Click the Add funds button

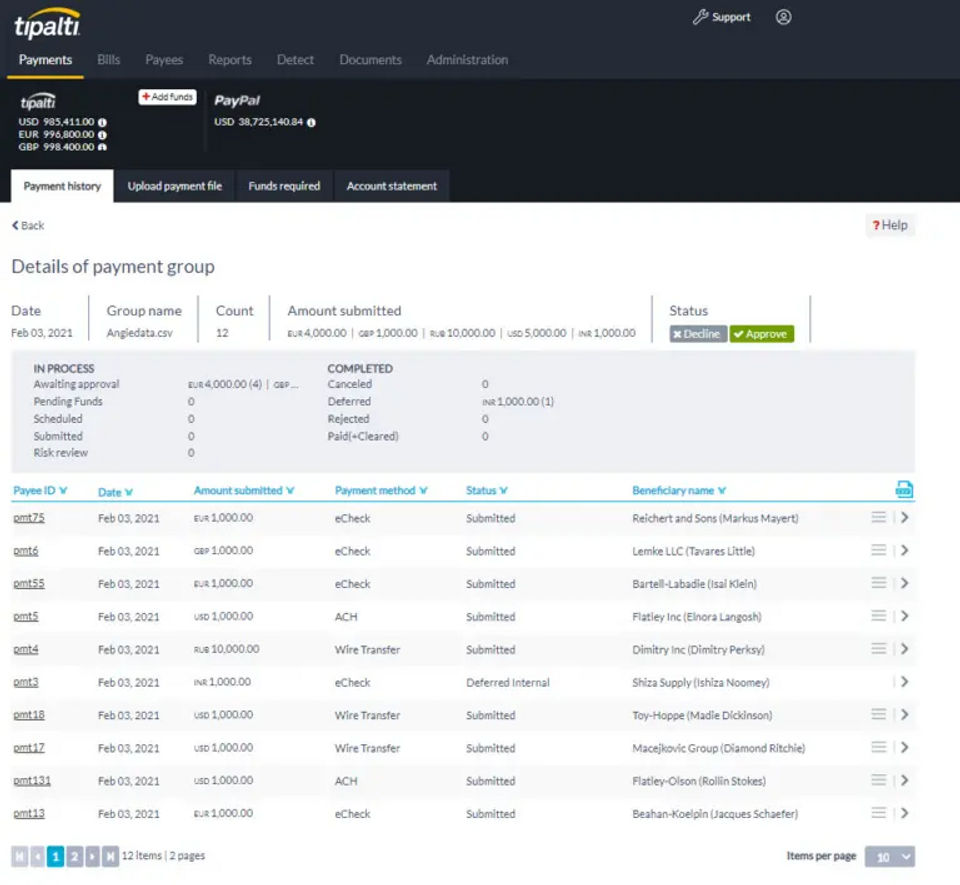167,97
